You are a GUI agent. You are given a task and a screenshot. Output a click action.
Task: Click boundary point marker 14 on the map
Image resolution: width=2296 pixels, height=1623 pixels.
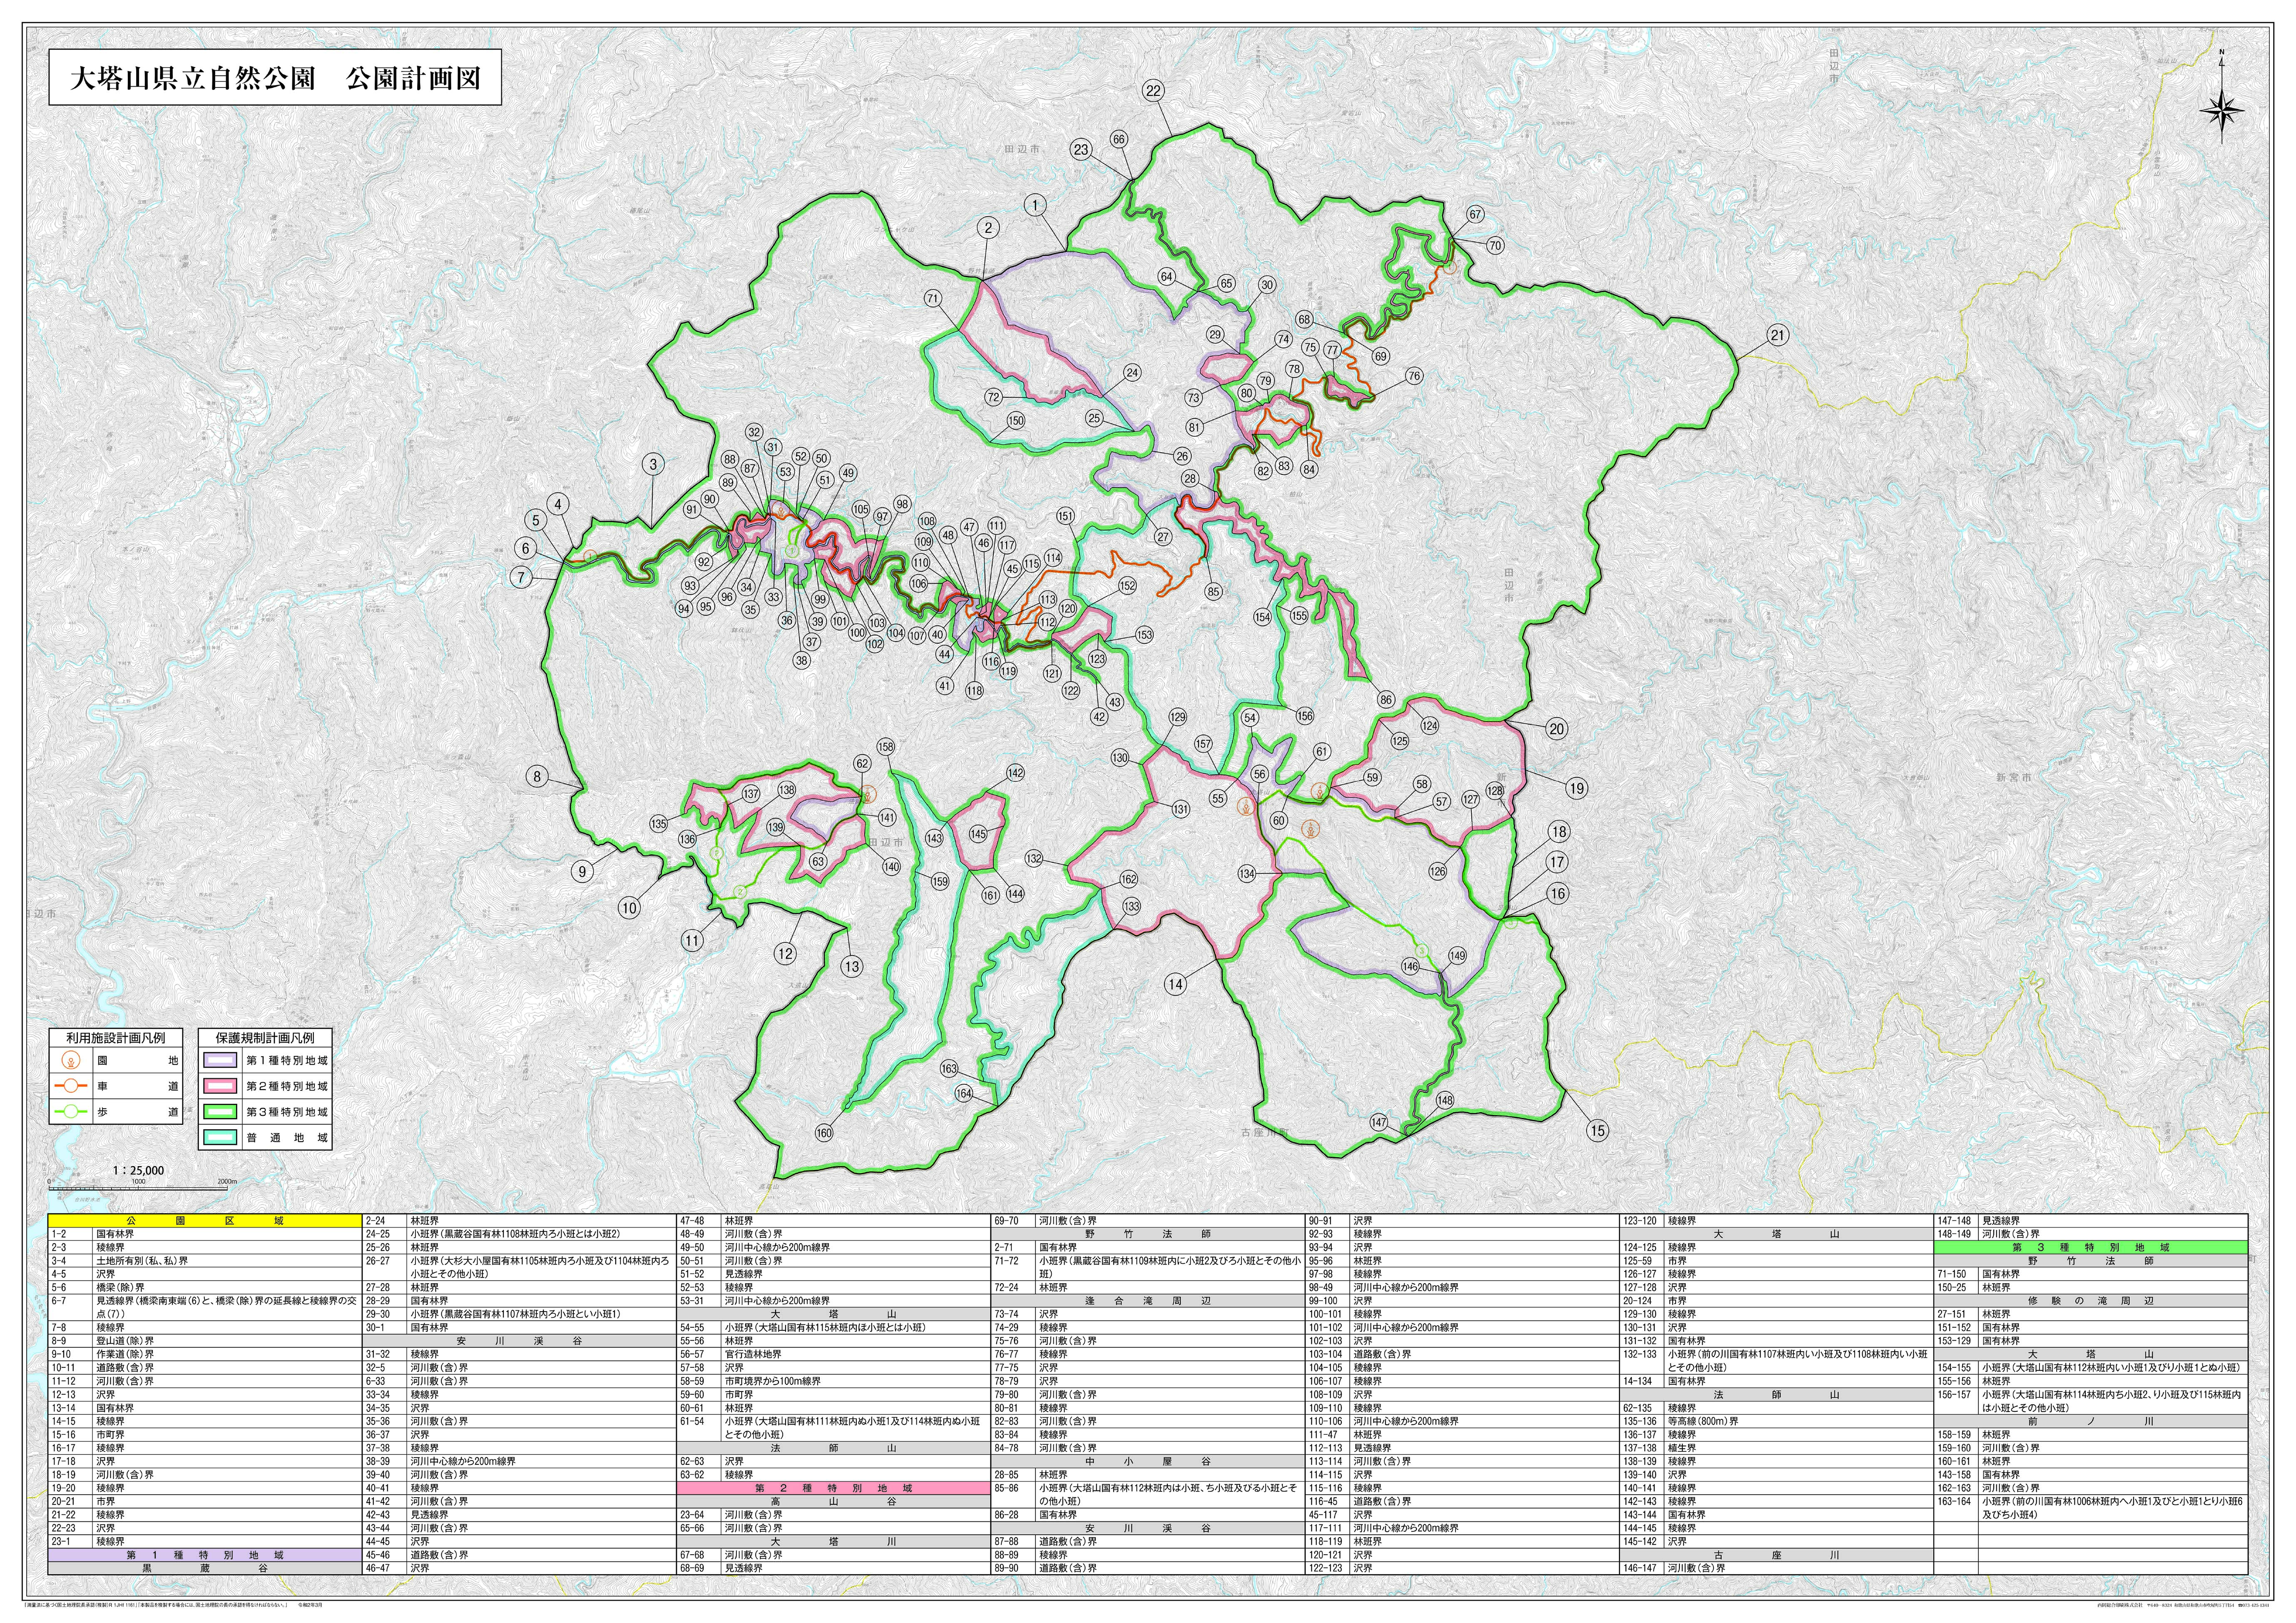point(1175,984)
